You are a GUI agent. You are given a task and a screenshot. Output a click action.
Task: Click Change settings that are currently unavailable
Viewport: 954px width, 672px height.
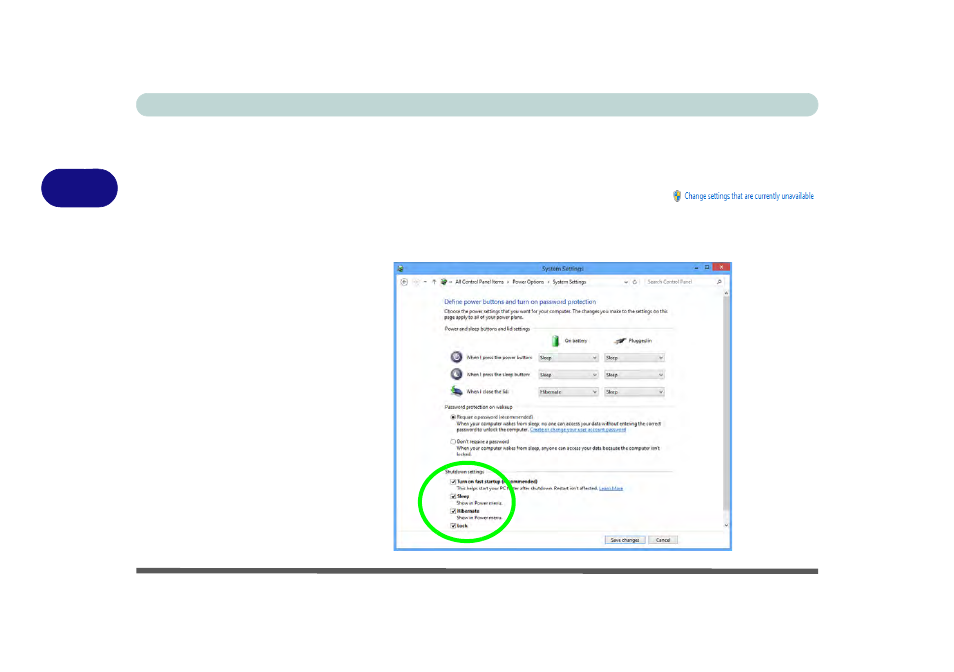[749, 196]
